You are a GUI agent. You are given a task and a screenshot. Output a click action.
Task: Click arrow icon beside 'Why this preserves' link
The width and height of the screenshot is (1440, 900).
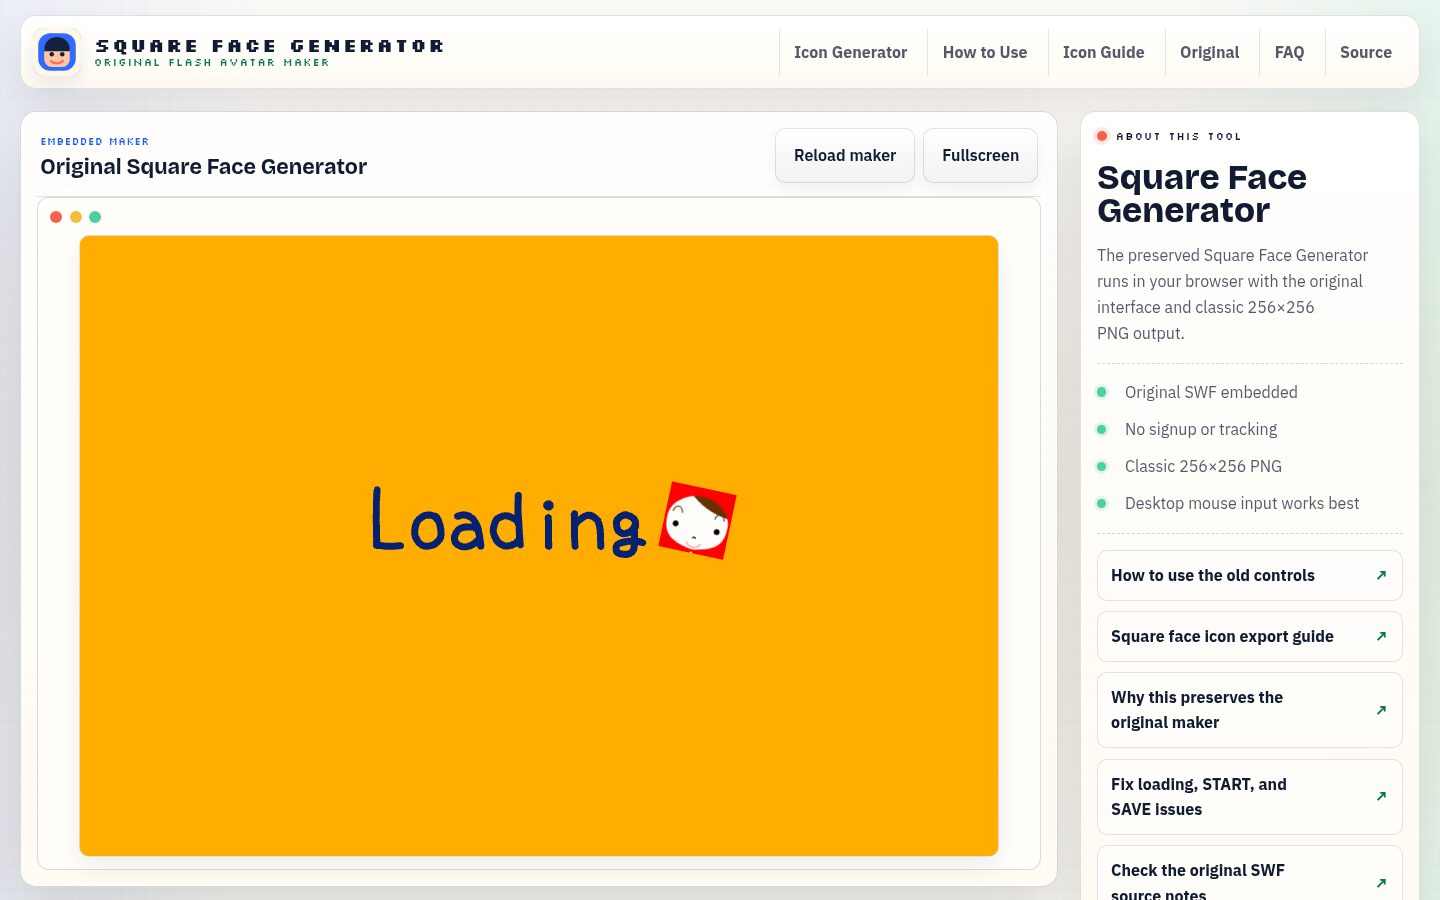coord(1381,710)
